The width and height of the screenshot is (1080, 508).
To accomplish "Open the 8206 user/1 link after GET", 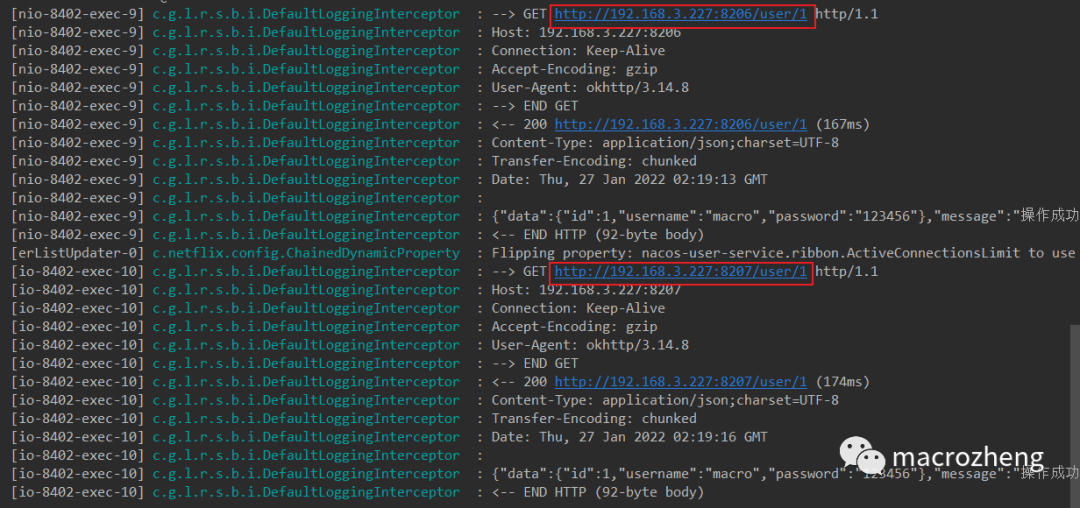I will (x=681, y=14).
